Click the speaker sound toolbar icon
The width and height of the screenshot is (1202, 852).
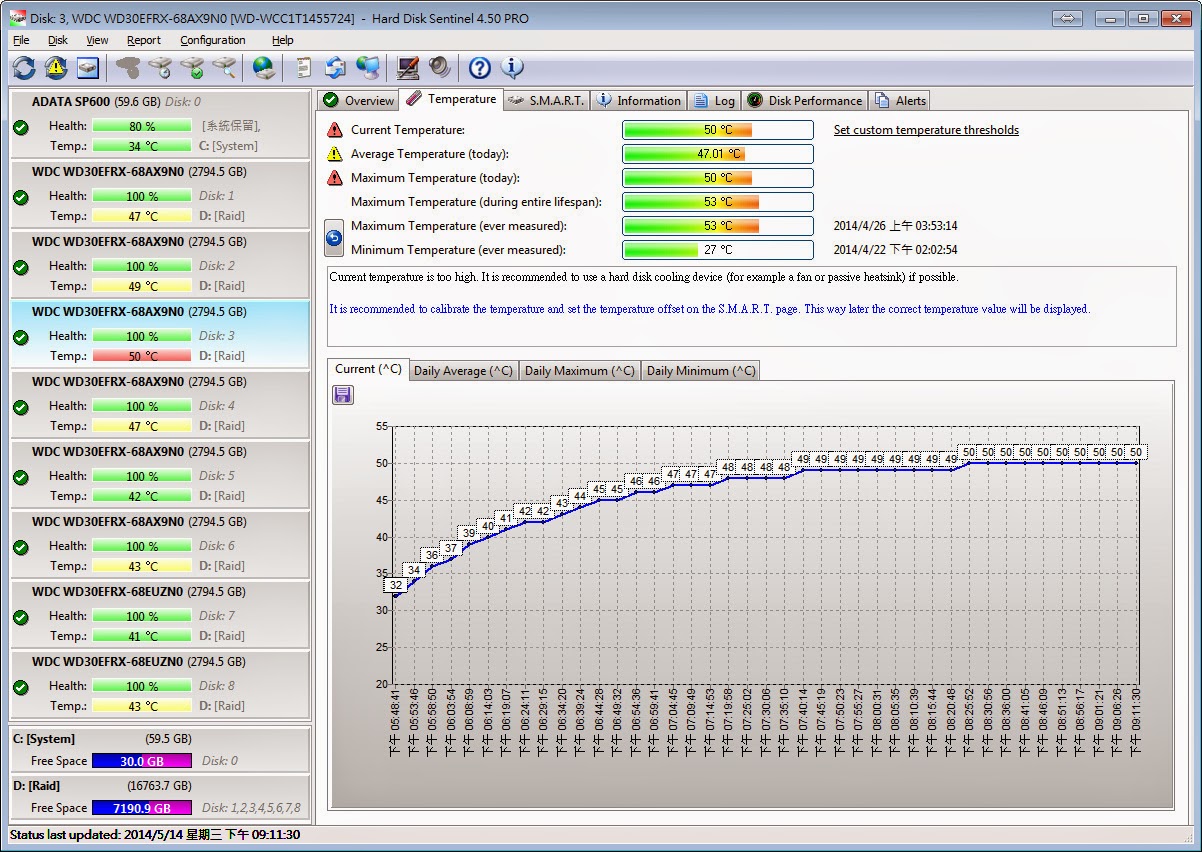(439, 68)
